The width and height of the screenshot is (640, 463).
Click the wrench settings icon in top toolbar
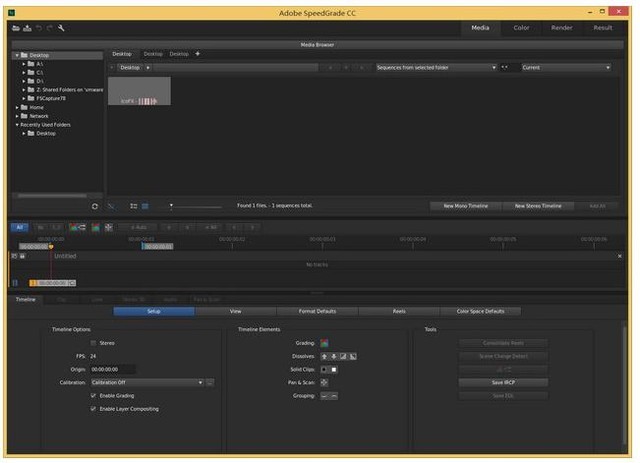pos(61,28)
